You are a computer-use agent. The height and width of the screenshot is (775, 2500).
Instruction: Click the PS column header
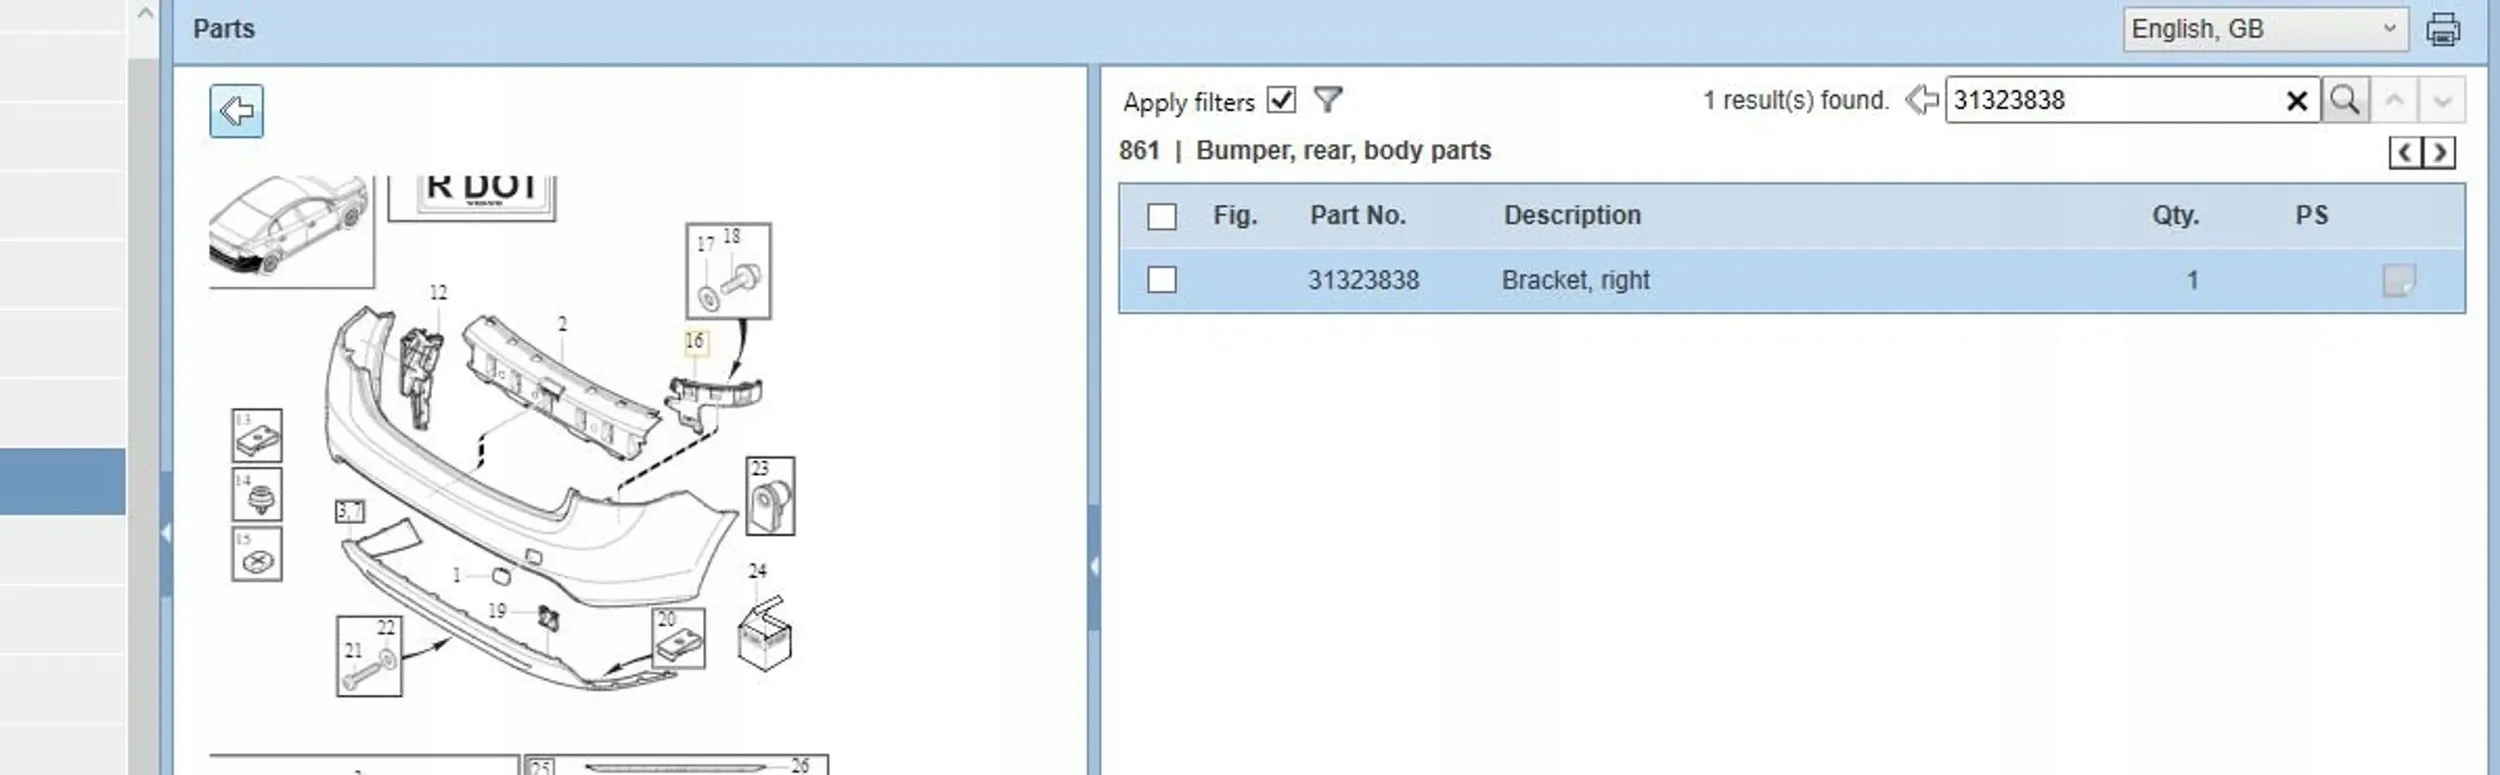2312,215
